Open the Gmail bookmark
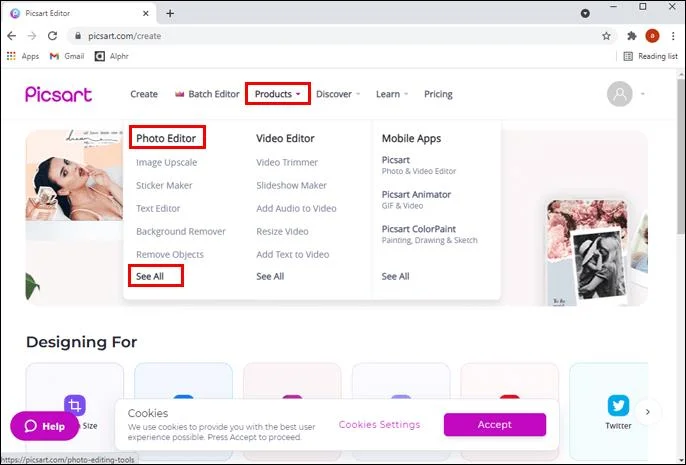This screenshot has width=686, height=465. click(66, 56)
